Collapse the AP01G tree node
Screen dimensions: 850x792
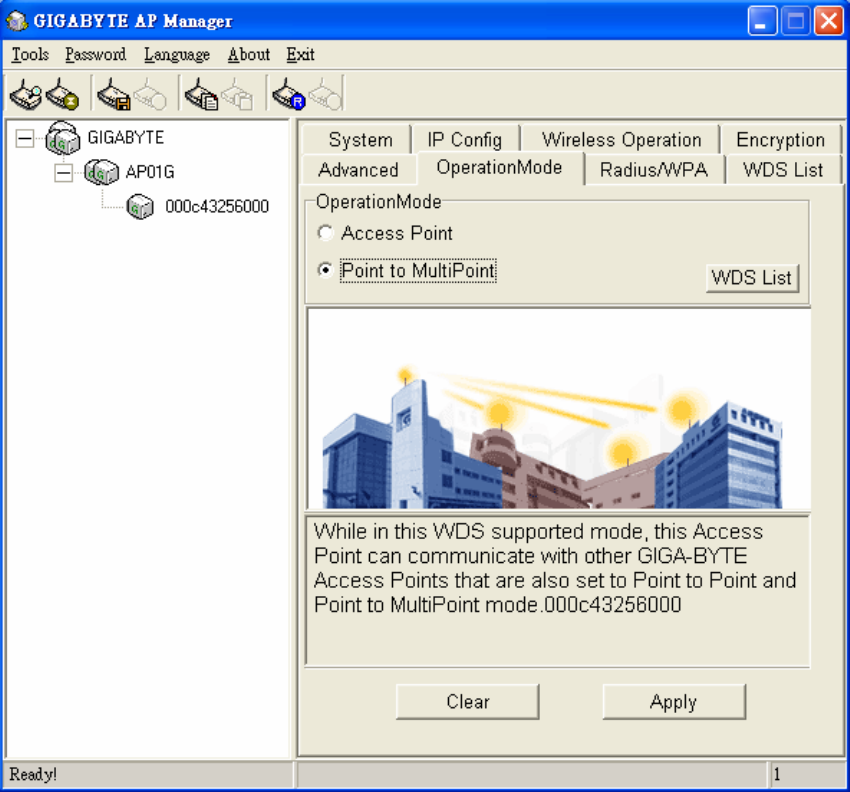[x=63, y=173]
